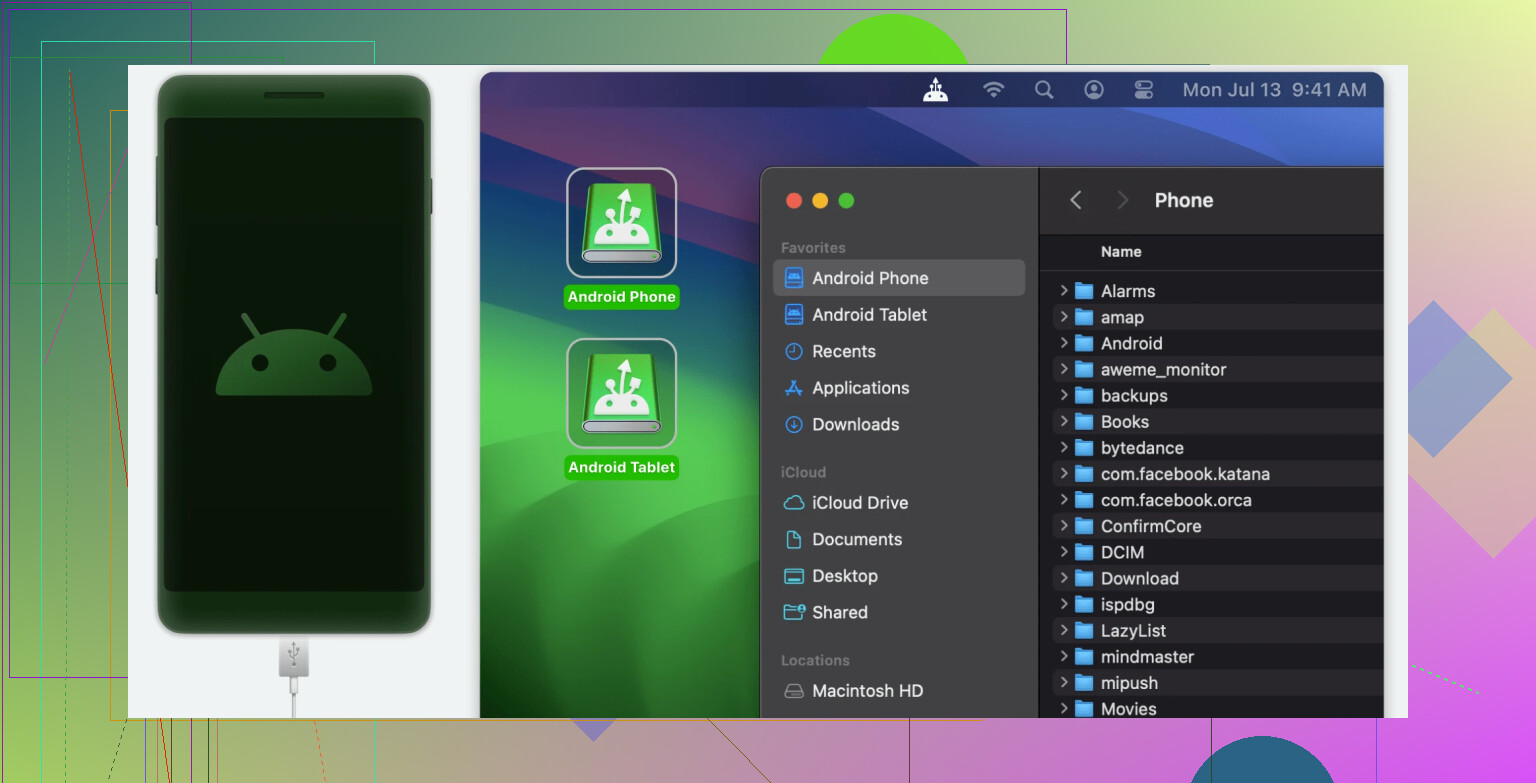Open Shared in the sidebar

[x=899, y=612]
